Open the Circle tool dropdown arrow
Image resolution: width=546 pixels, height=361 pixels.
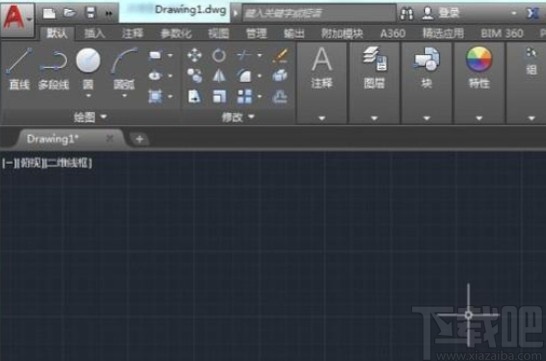pos(88,95)
